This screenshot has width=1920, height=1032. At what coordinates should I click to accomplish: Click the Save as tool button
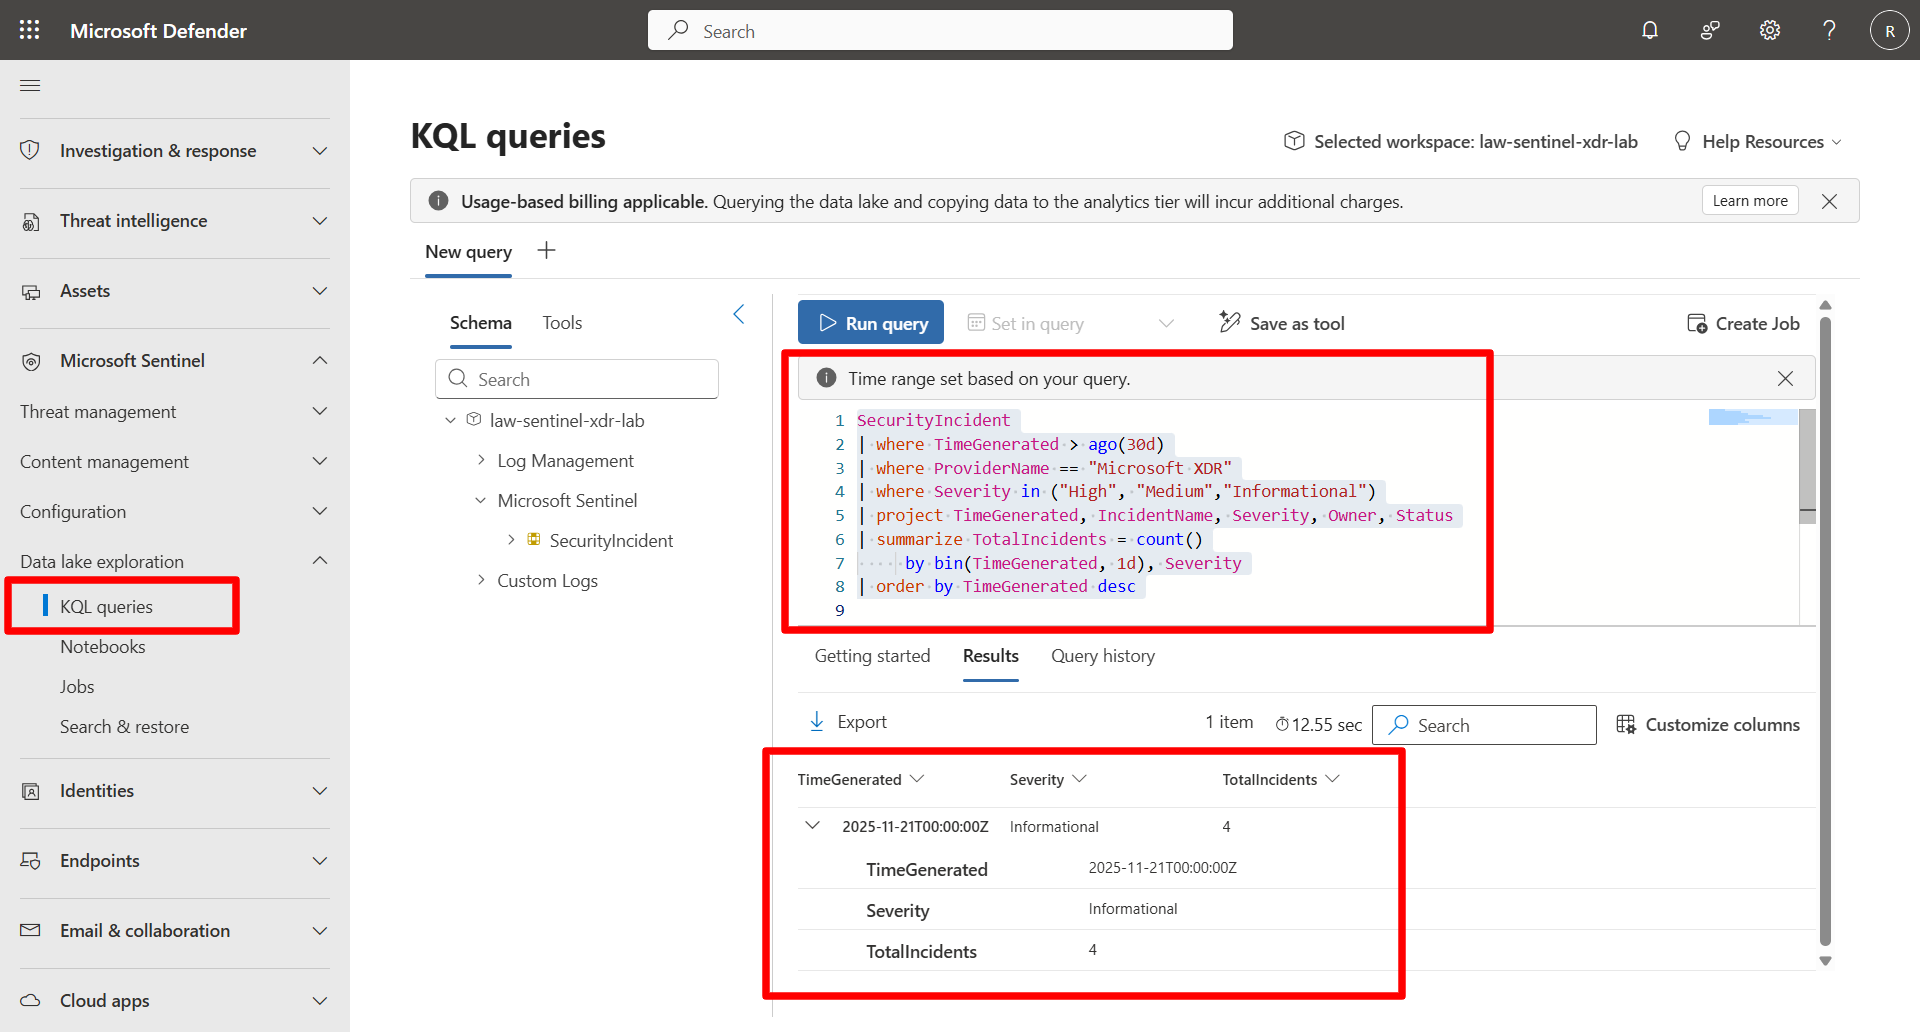point(1282,323)
